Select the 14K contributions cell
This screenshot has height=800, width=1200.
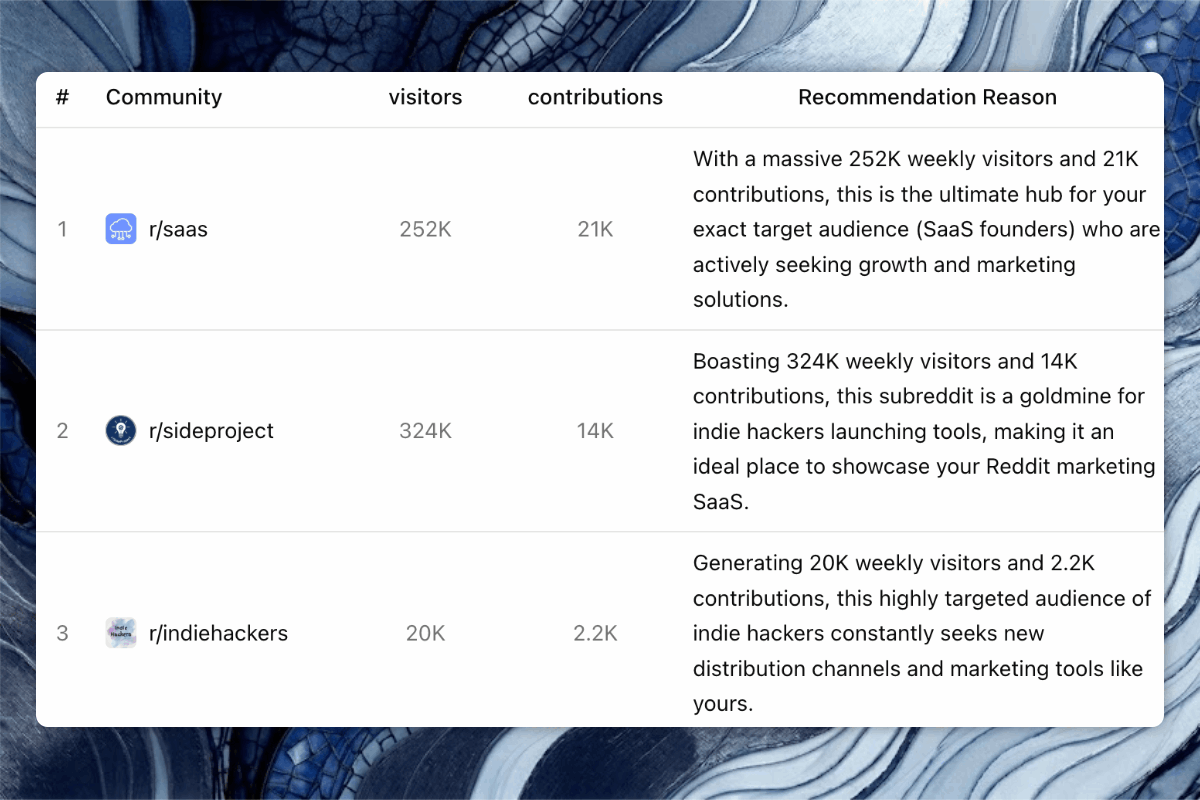tap(595, 431)
